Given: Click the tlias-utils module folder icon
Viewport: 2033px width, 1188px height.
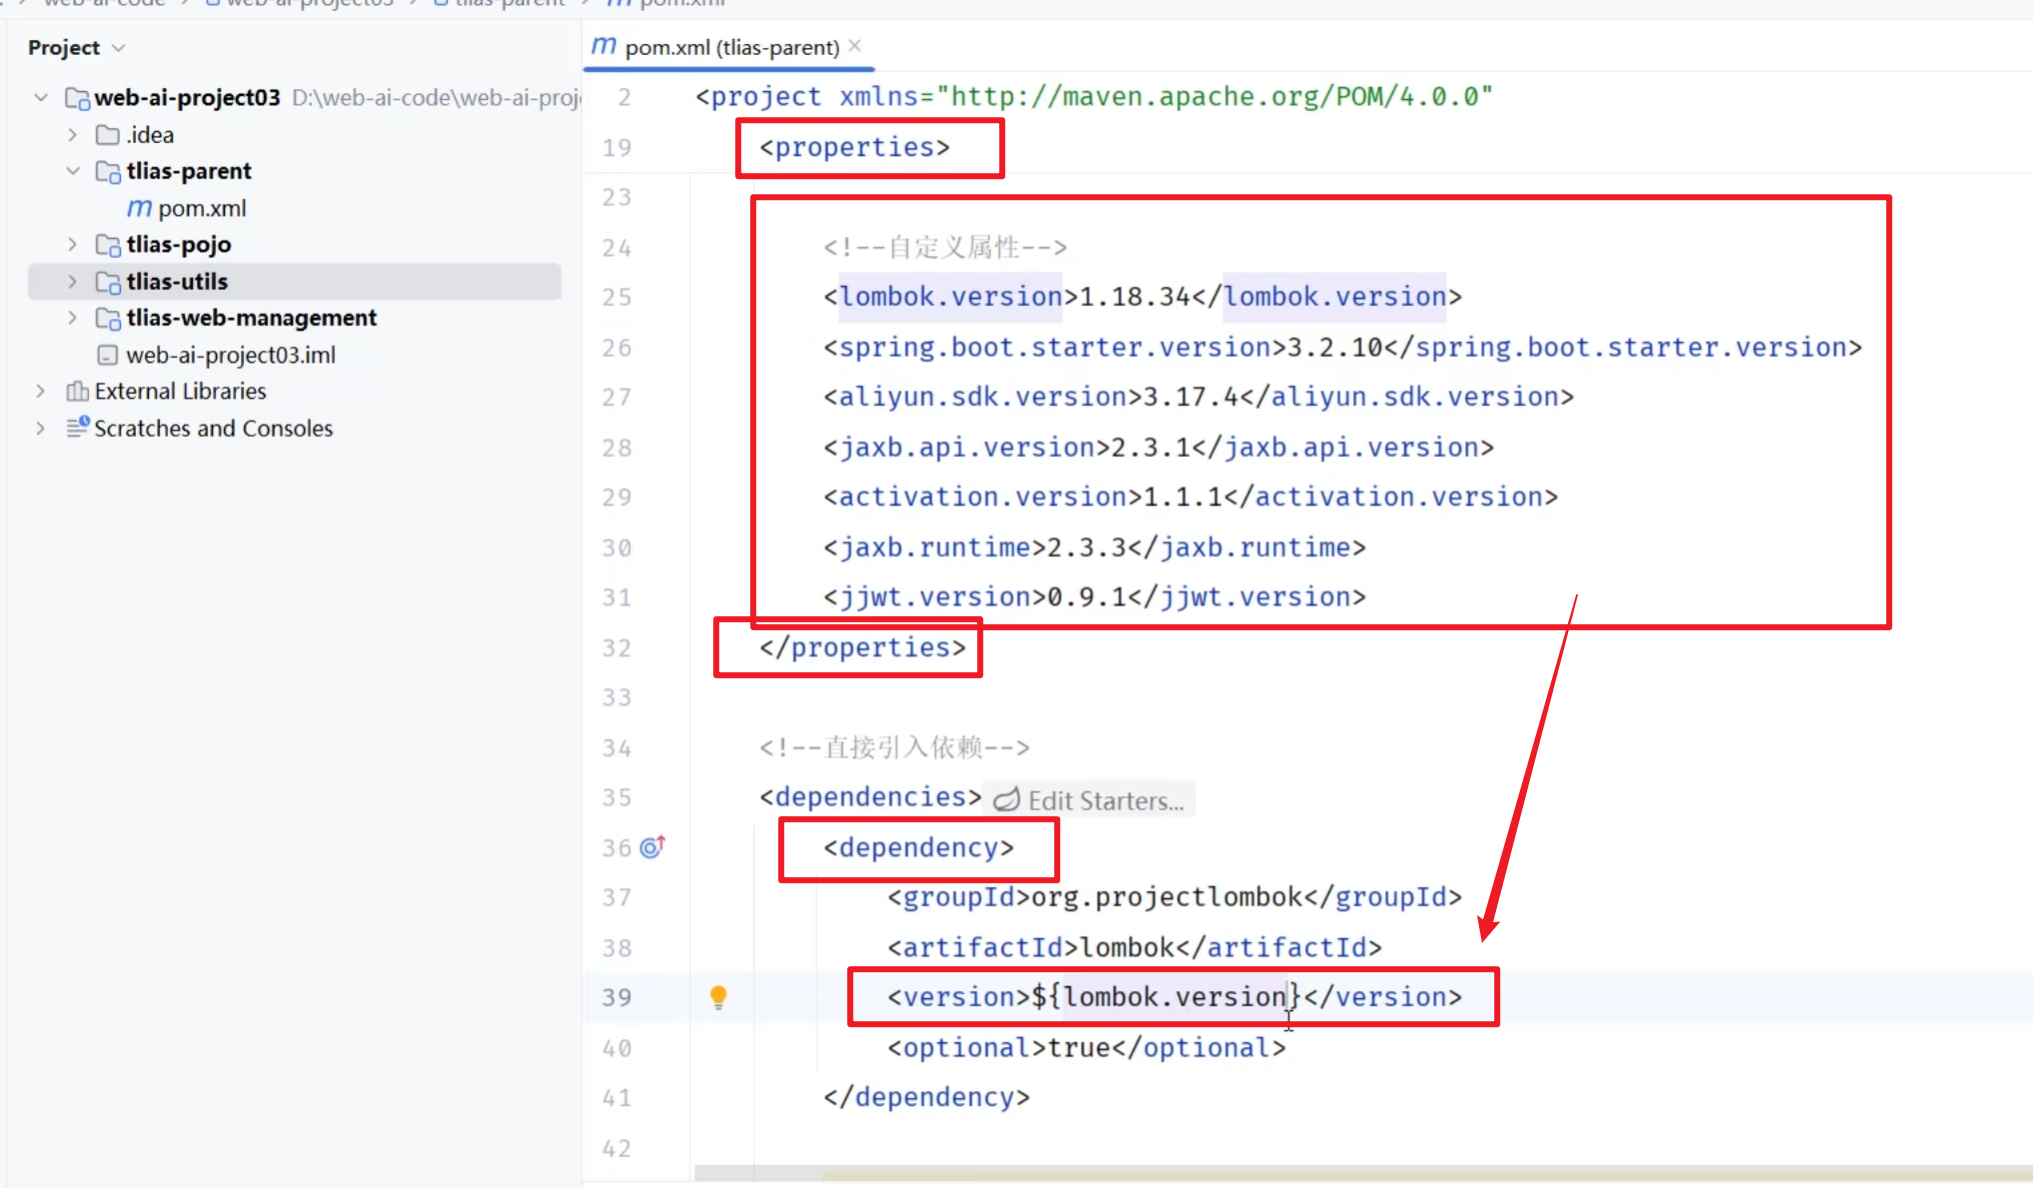Looking at the screenshot, I should click(108, 282).
